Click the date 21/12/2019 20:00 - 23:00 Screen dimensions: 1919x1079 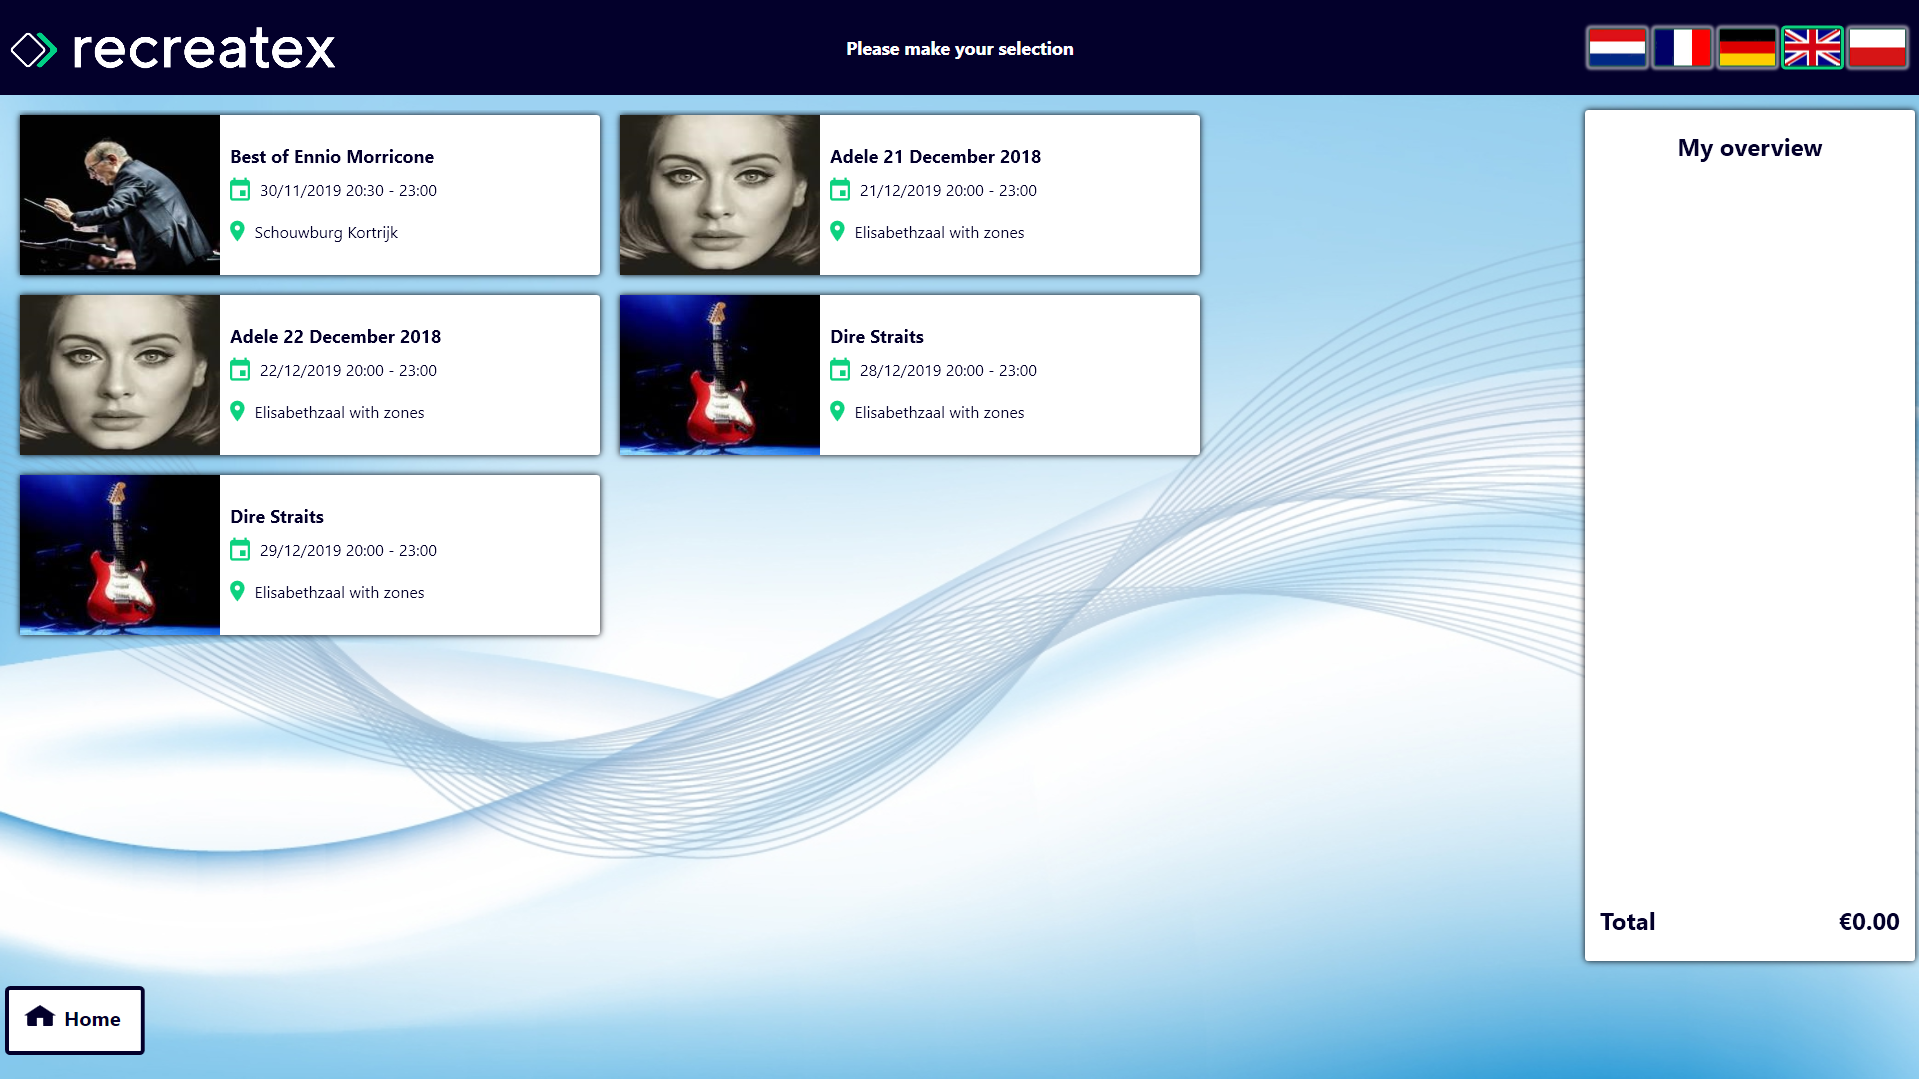(948, 191)
